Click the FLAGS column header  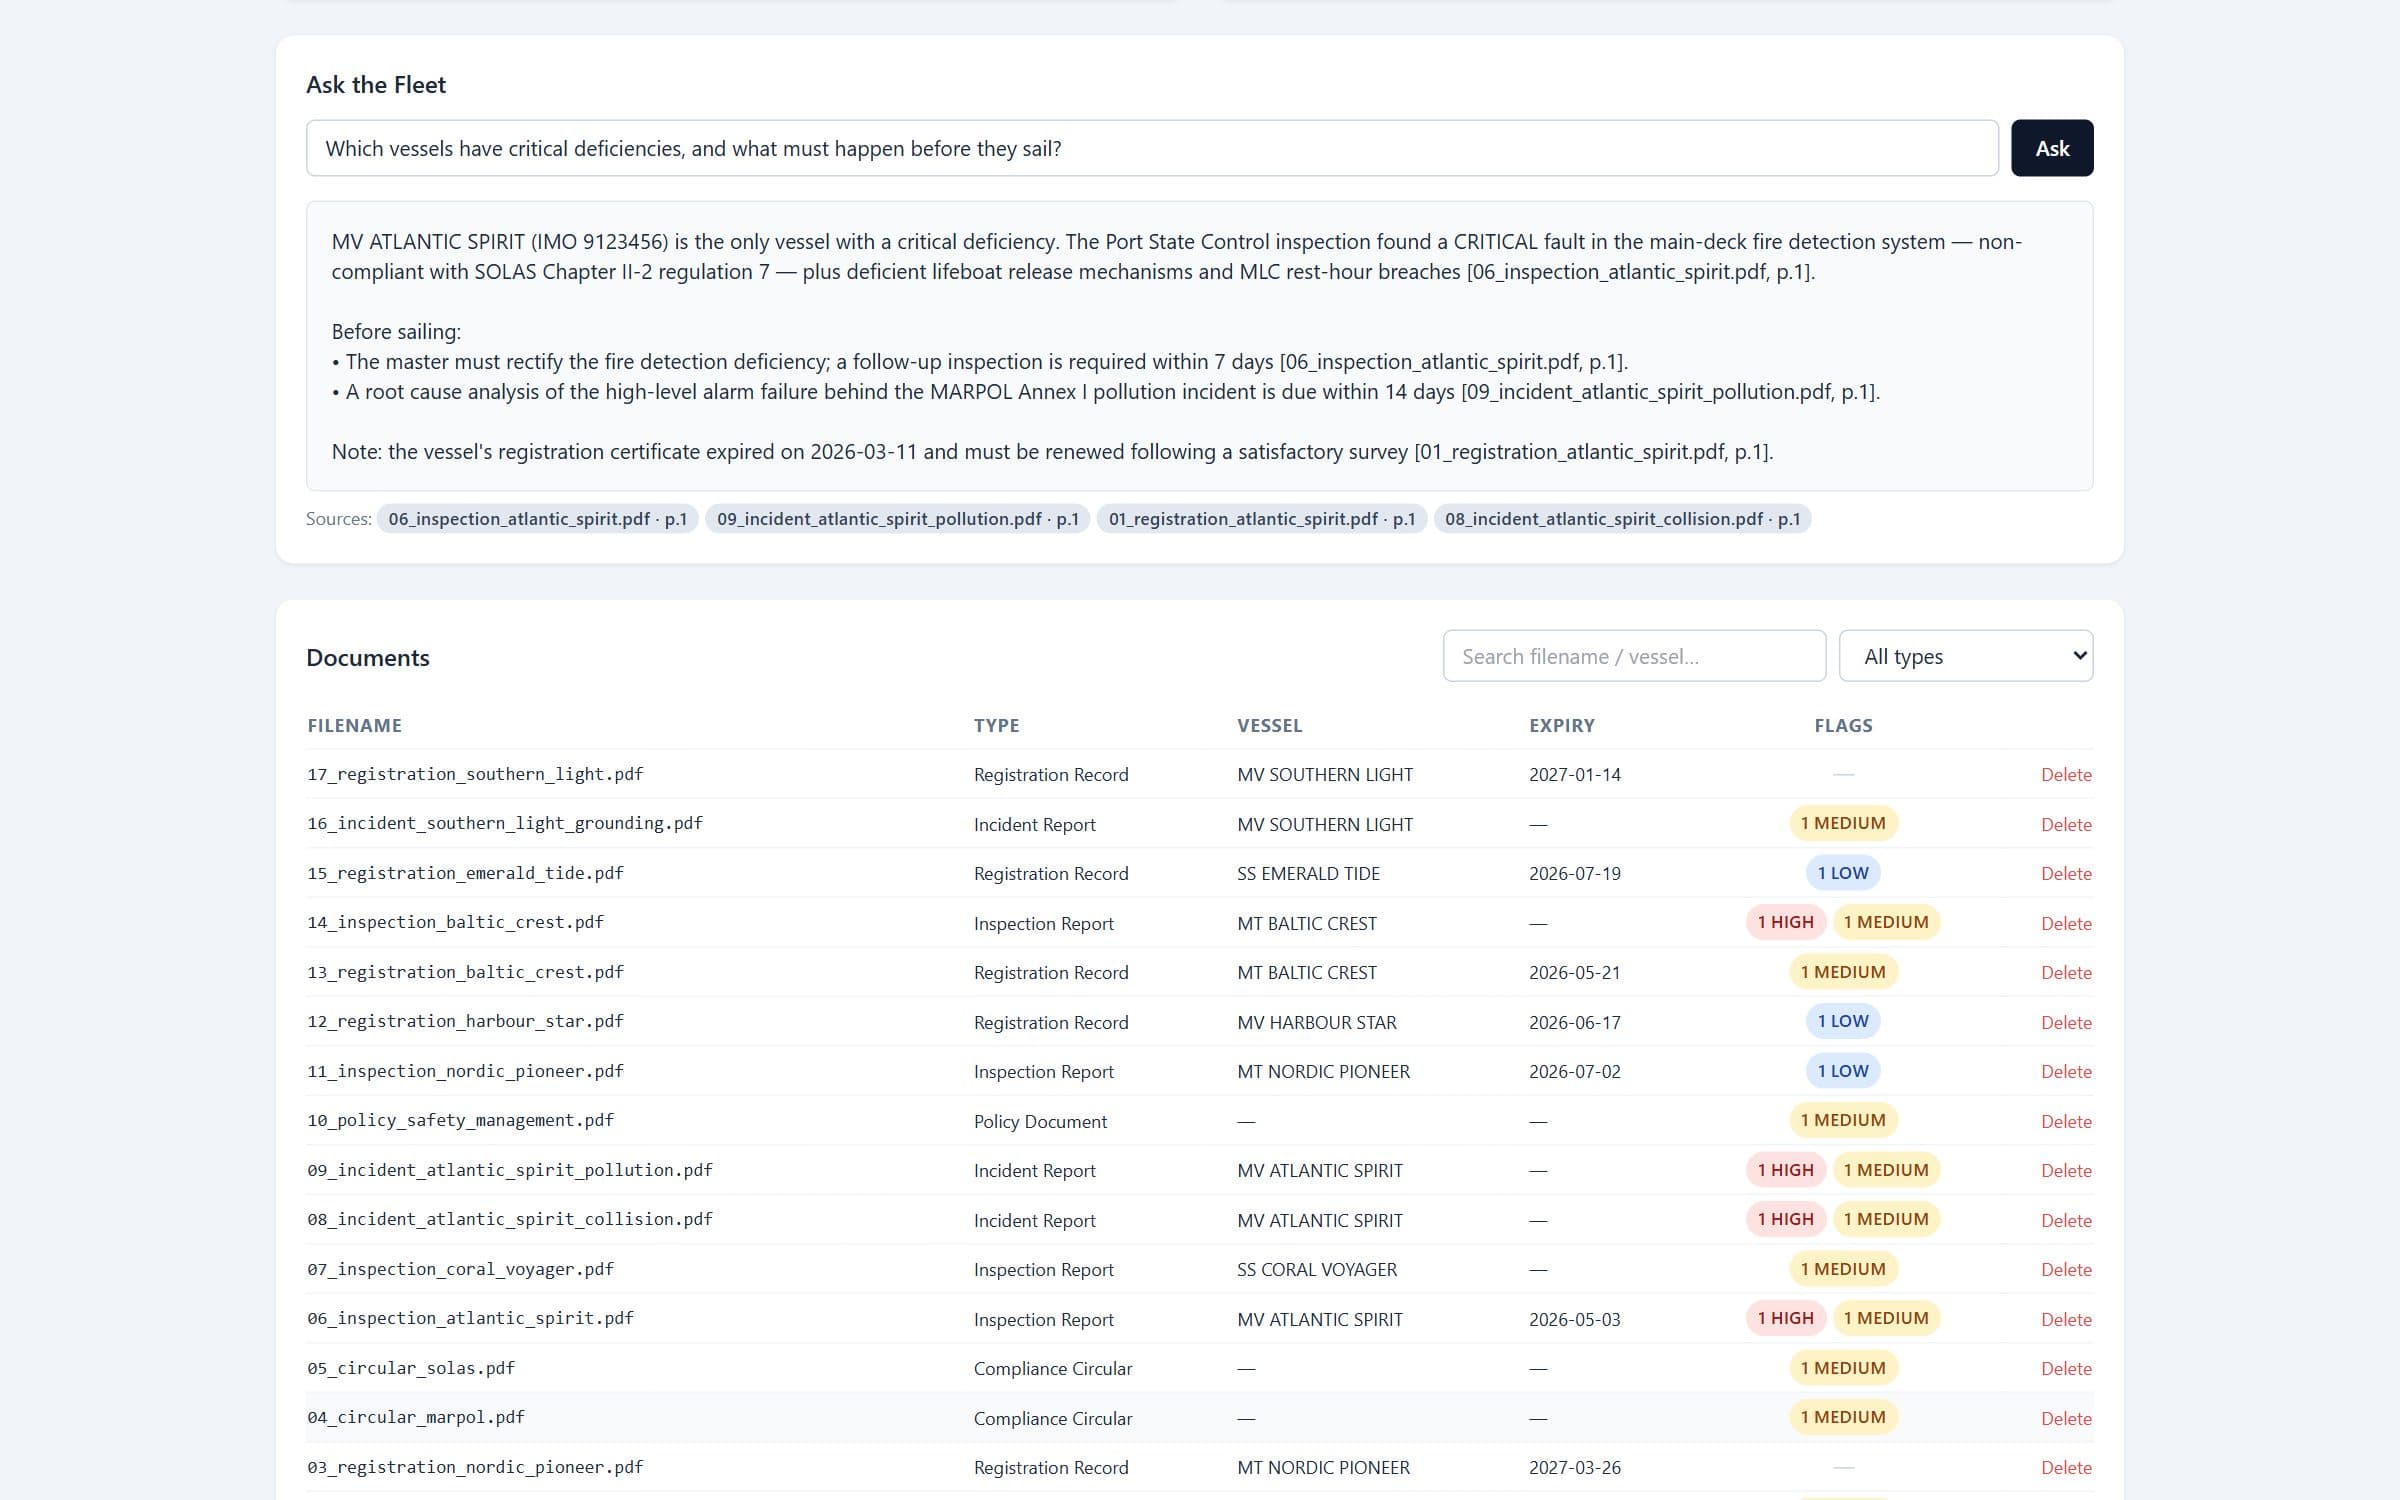1843,725
